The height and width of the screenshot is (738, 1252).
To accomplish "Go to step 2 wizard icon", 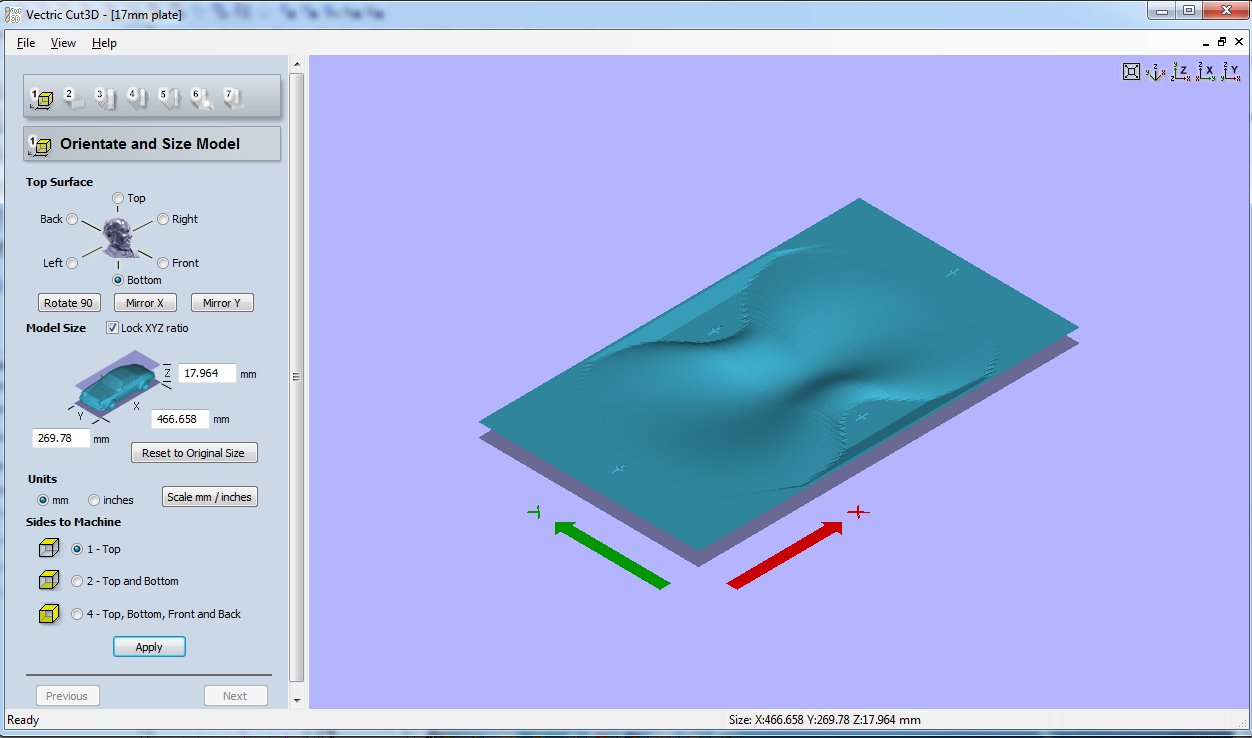I will tap(73, 98).
